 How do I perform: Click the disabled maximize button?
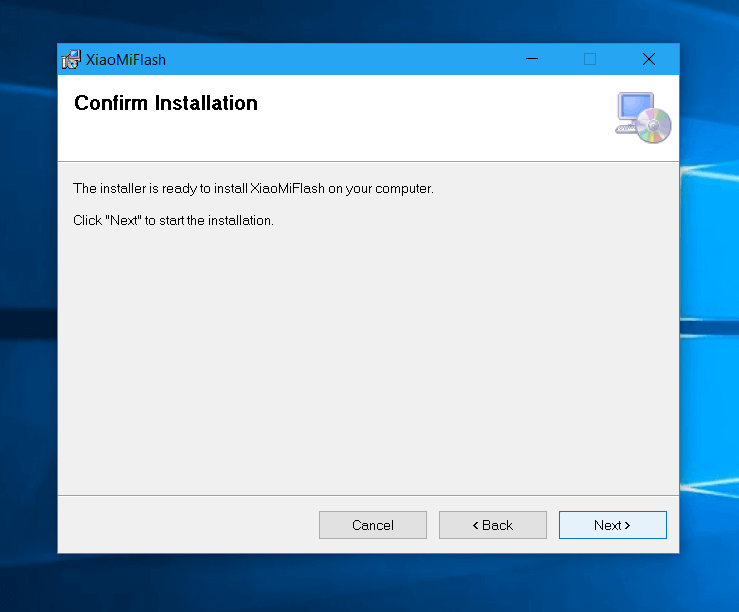point(590,59)
